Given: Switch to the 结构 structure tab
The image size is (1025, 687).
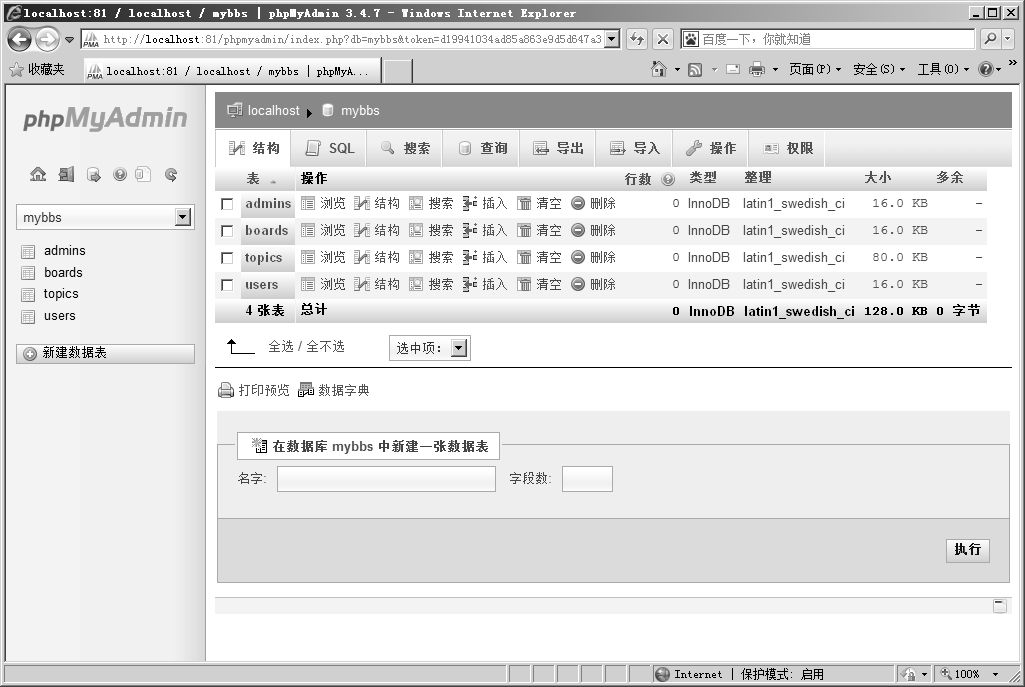Looking at the screenshot, I should point(254,148).
